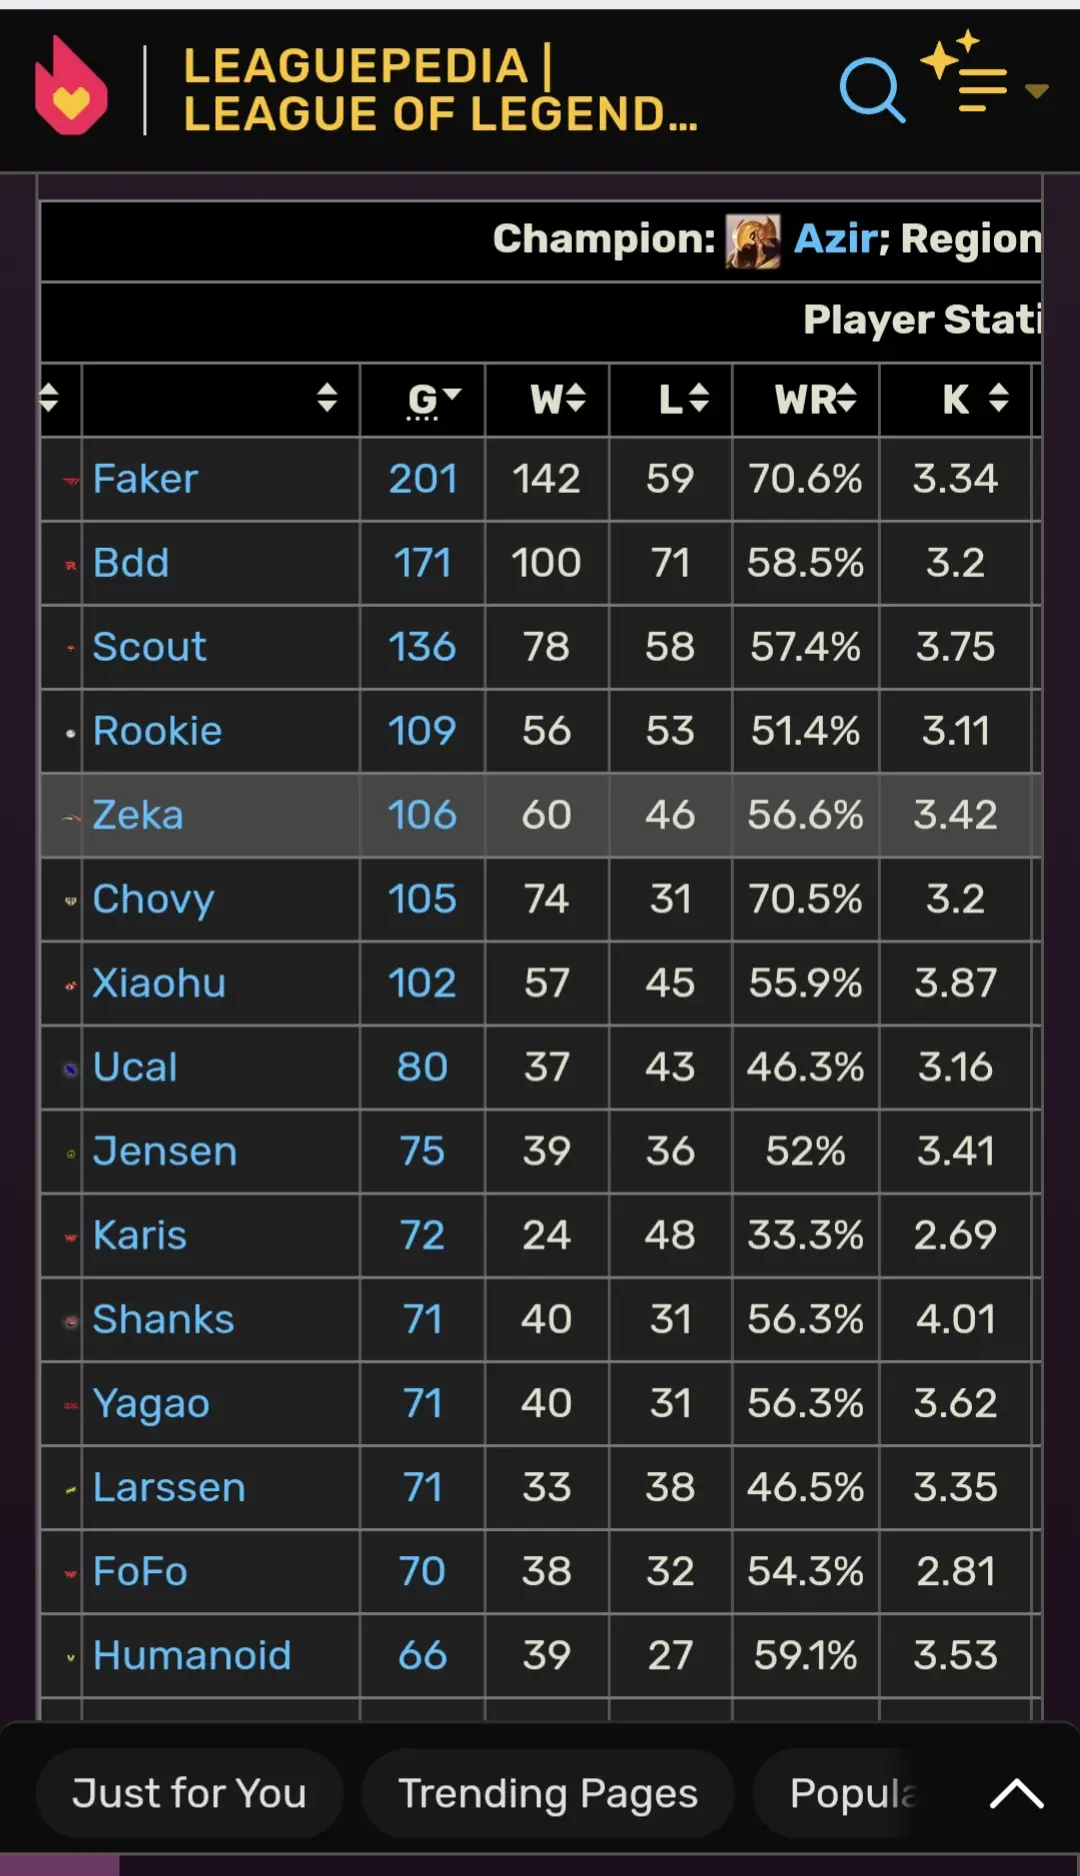Sort by the K kills column
Viewport: 1080px width, 1876px height.
coord(955,400)
